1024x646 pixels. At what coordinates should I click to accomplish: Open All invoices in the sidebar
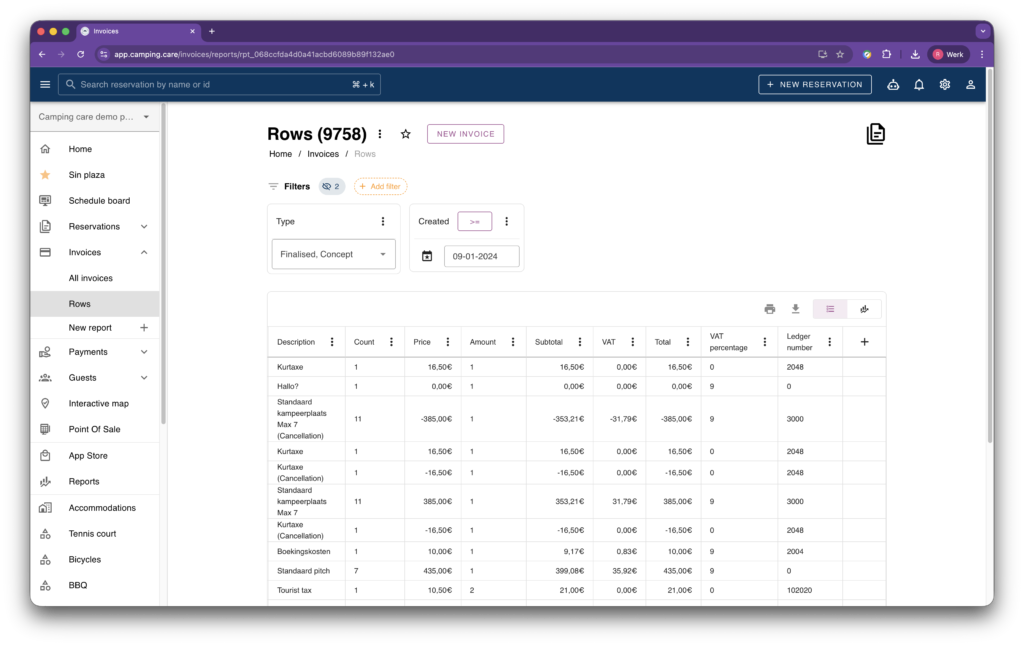[91, 278]
